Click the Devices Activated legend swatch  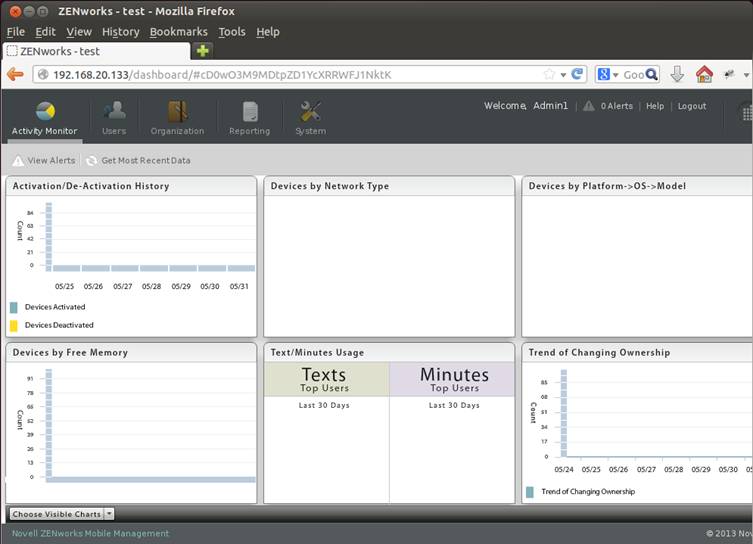[x=13, y=307]
